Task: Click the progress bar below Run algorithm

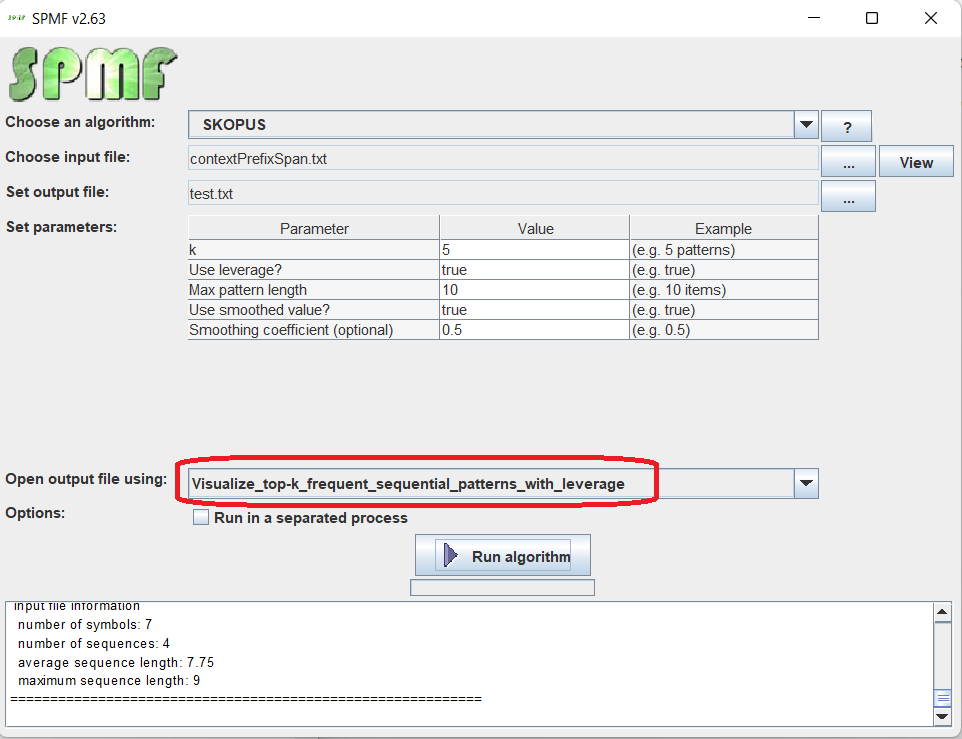Action: click(x=502, y=588)
